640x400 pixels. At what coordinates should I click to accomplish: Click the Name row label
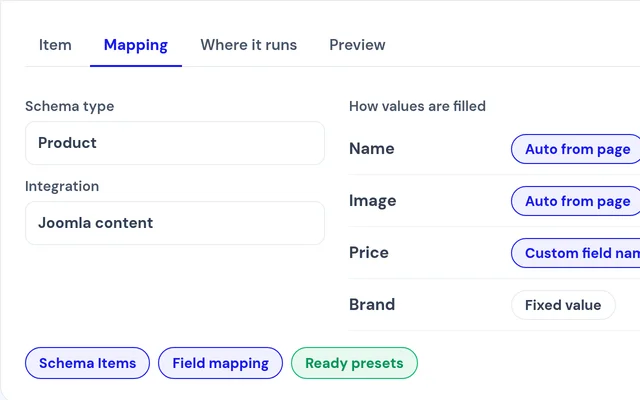[x=372, y=149]
